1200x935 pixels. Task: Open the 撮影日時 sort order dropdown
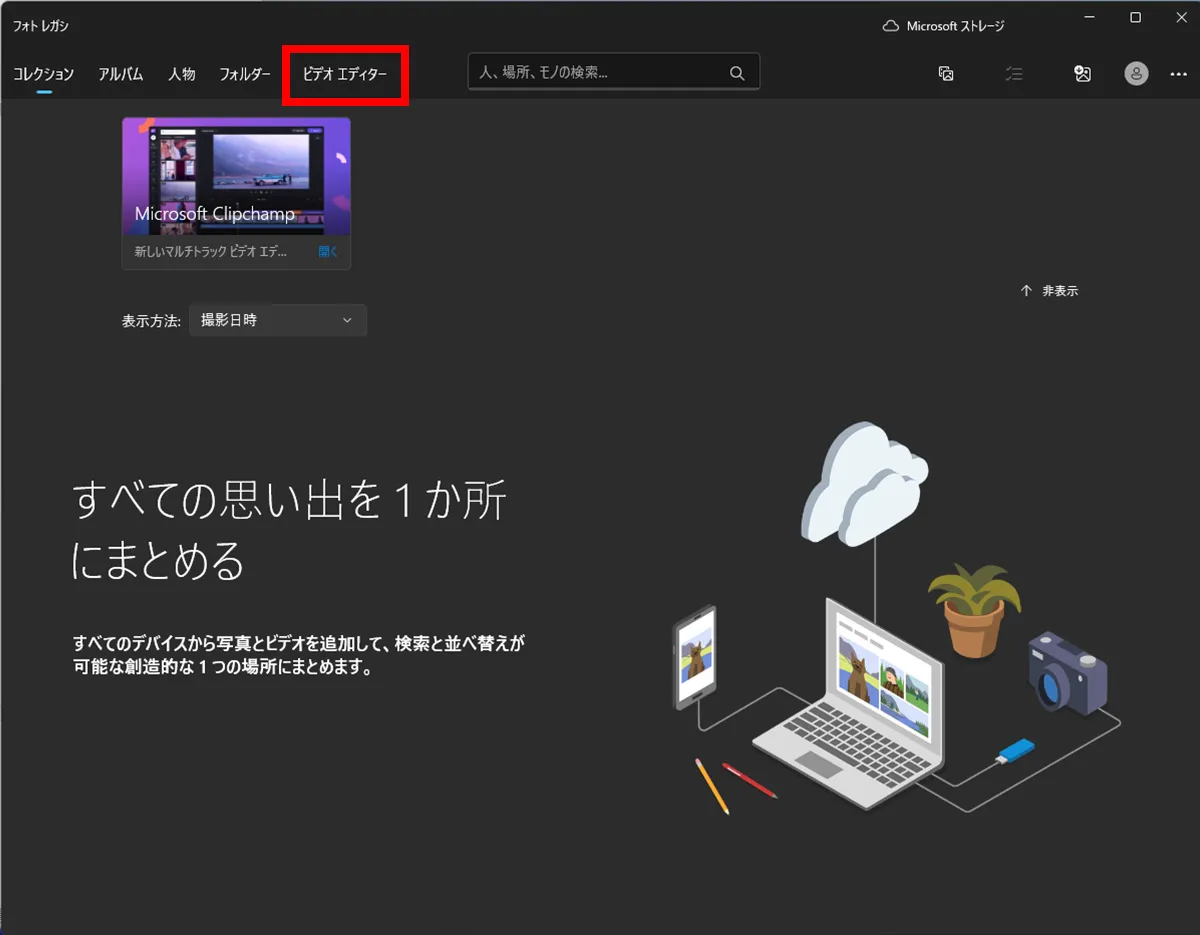[x=278, y=320]
